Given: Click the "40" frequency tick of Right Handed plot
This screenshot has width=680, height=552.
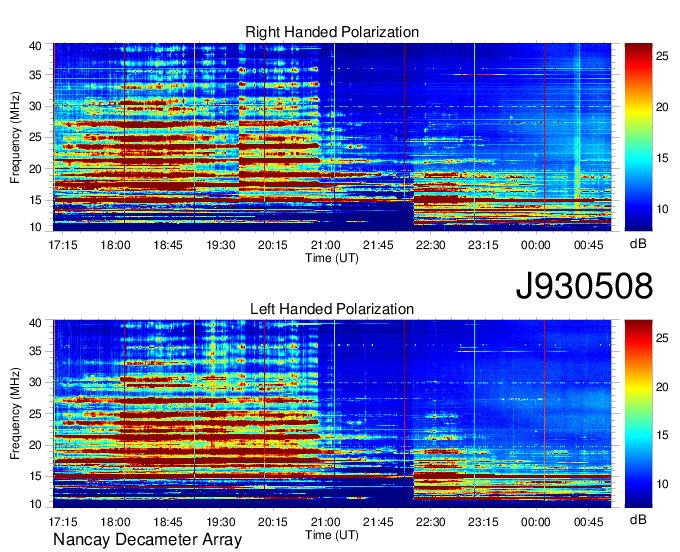Looking at the screenshot, I should pyautogui.click(x=35, y=46).
